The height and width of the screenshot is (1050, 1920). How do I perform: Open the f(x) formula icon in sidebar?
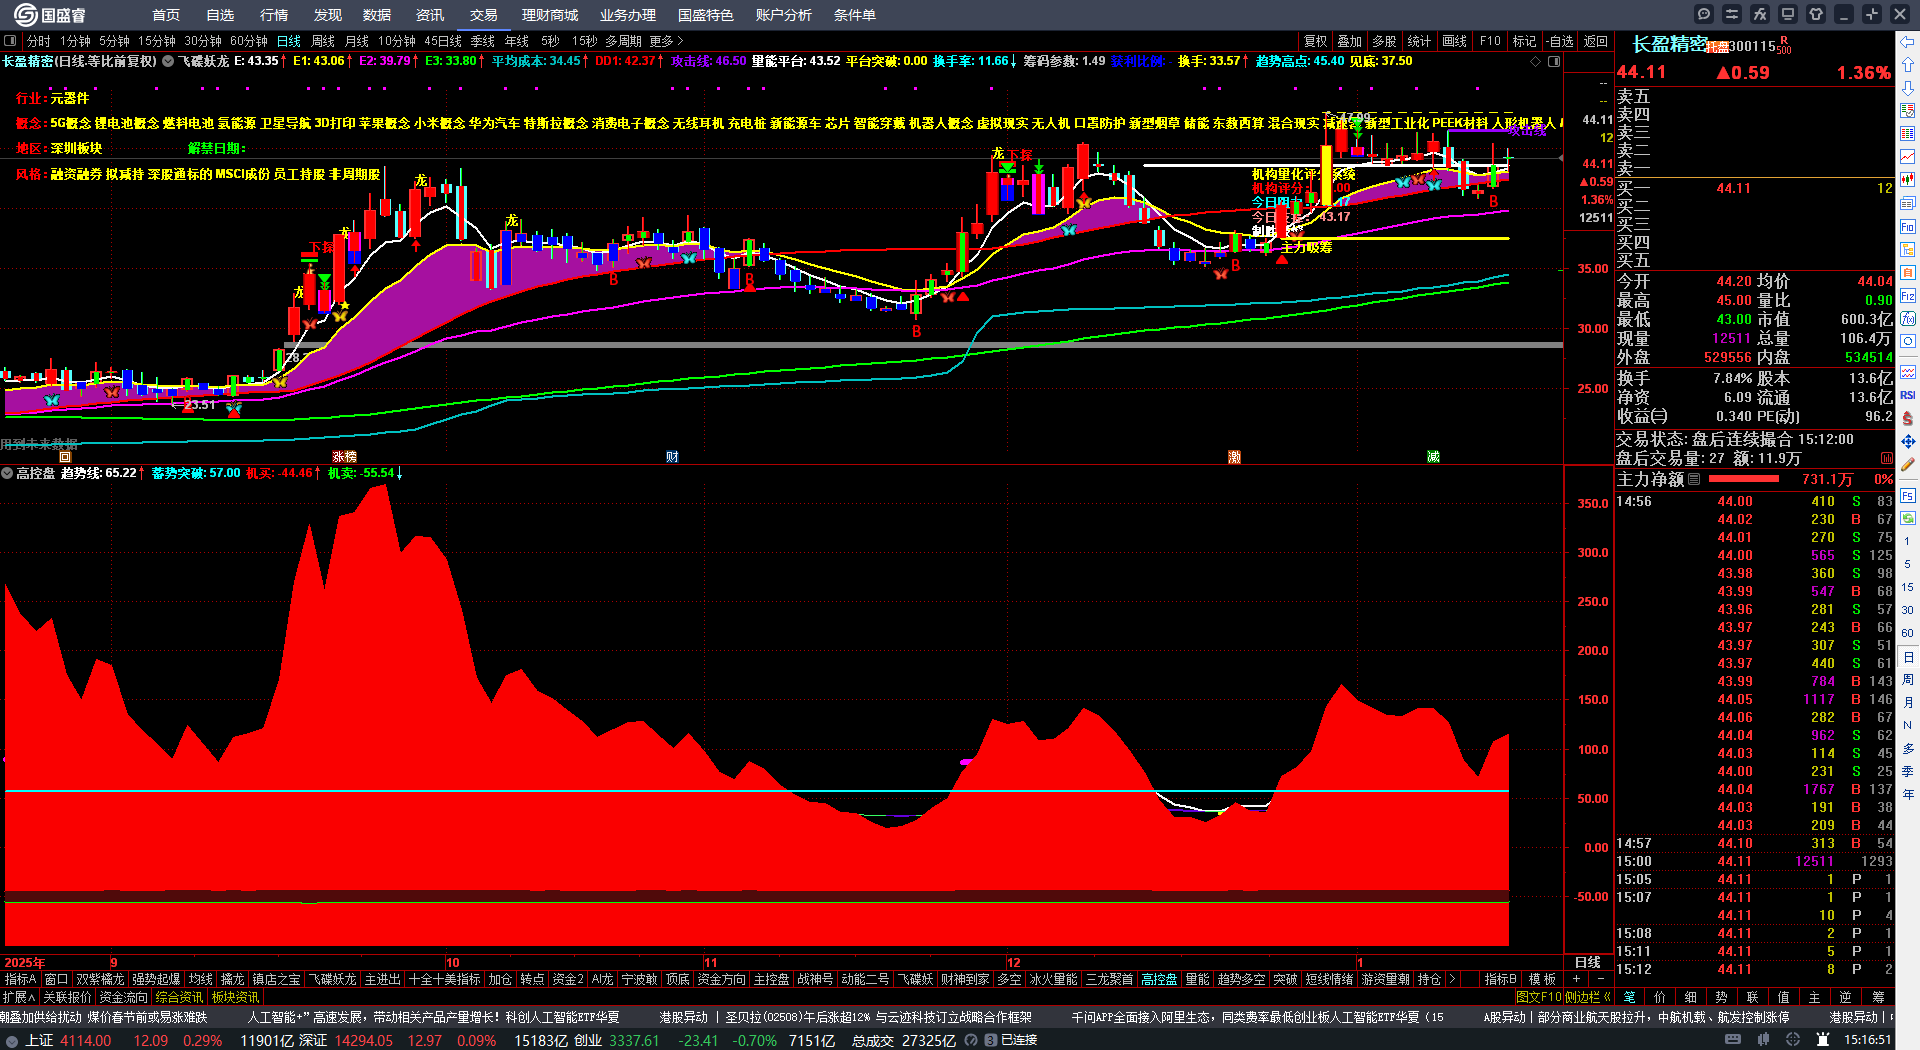coord(1908,319)
